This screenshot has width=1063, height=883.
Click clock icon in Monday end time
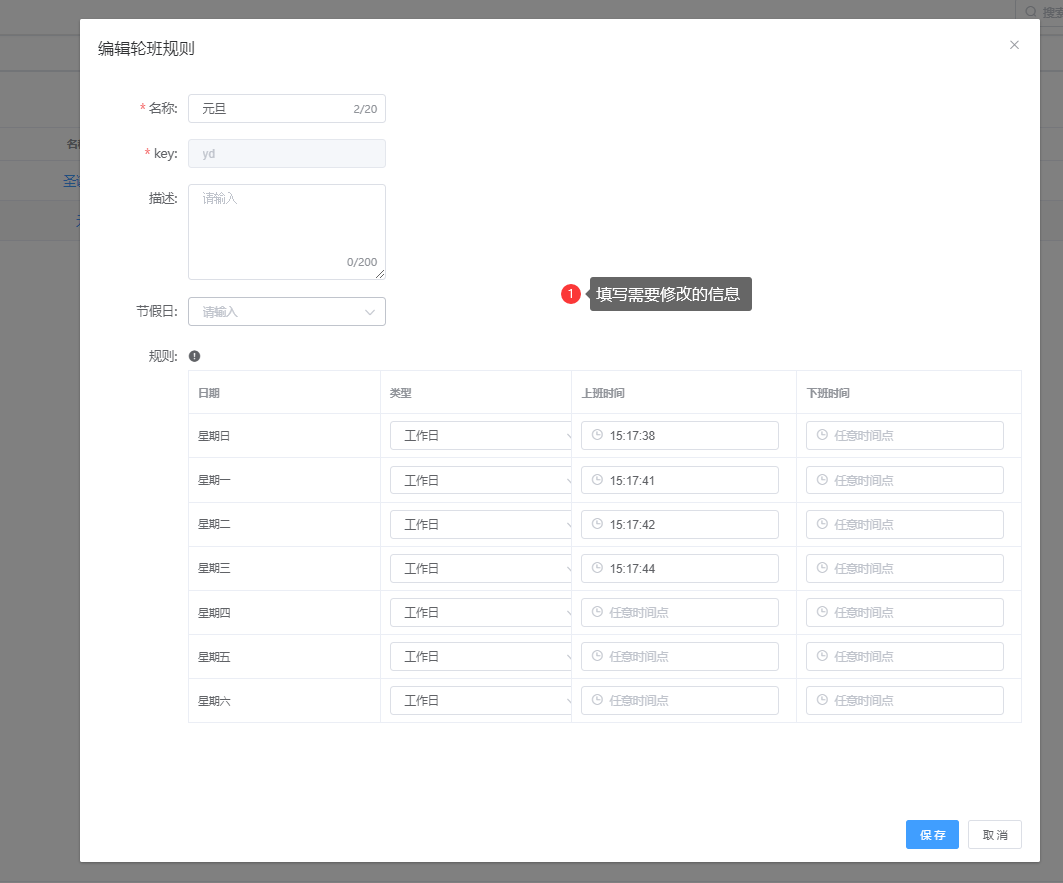click(x=822, y=480)
